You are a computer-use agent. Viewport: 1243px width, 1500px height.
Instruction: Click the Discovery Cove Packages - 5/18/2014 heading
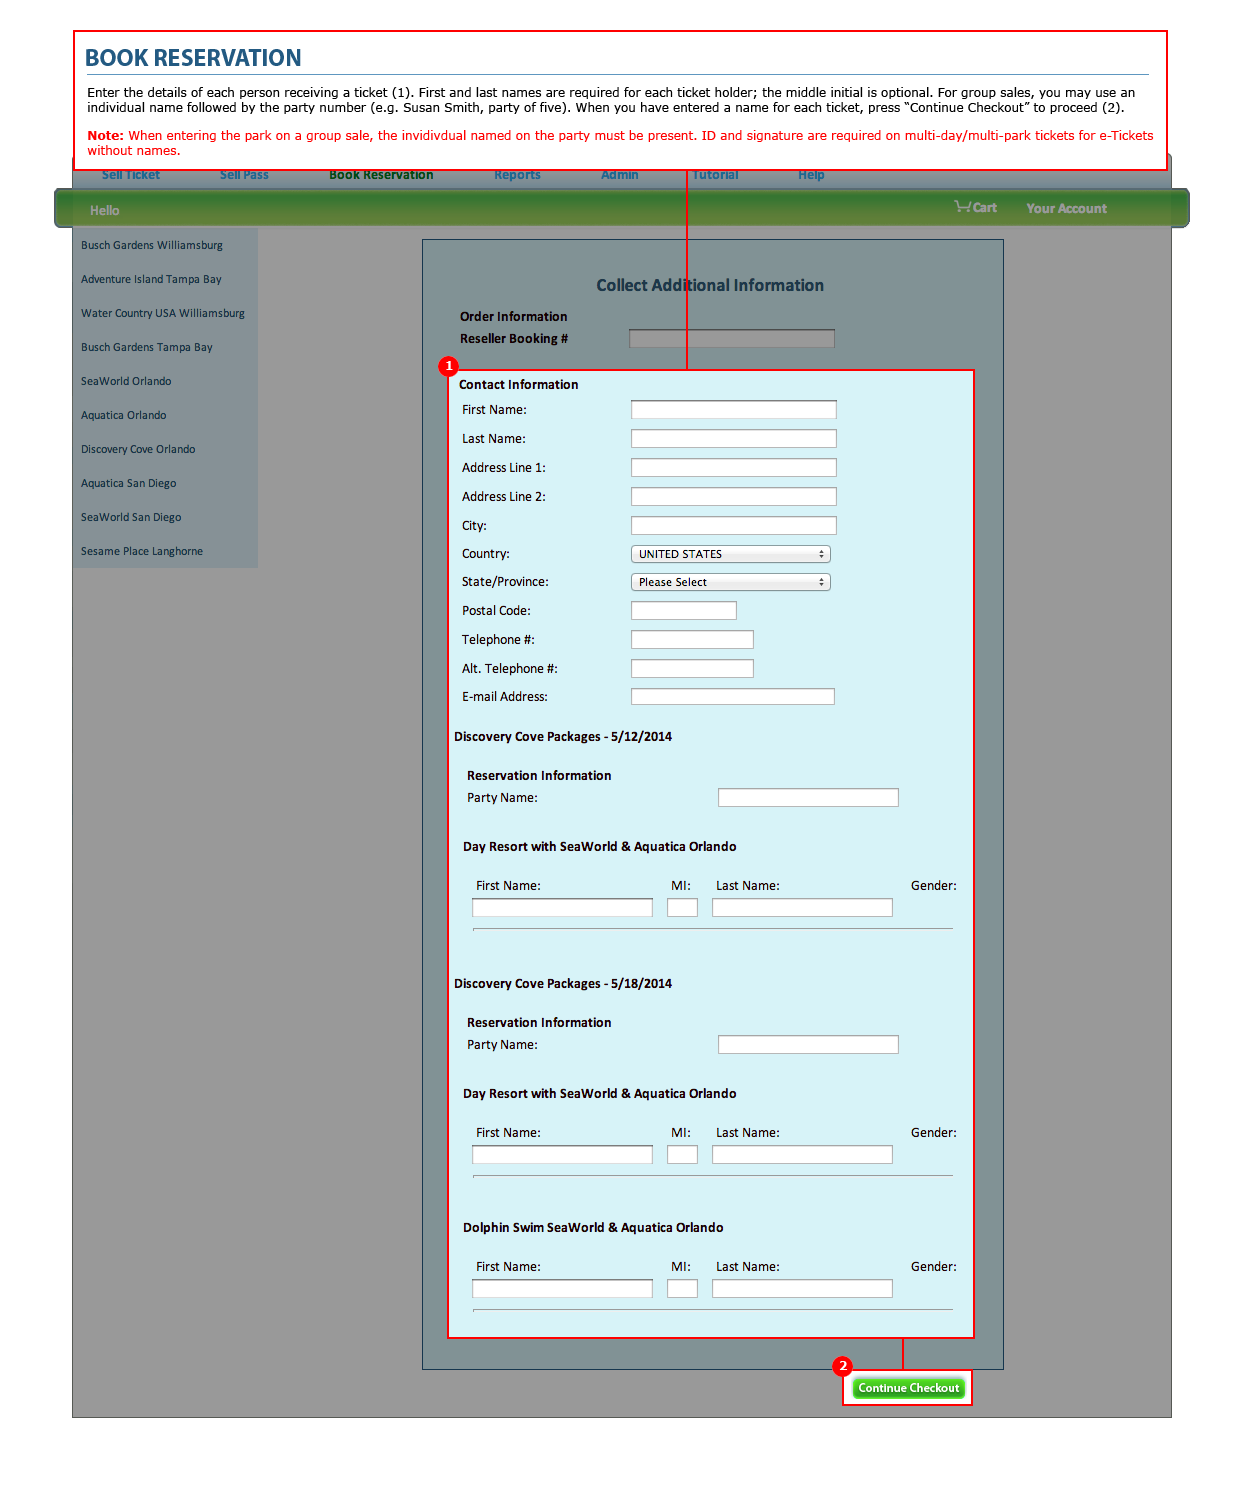point(563,984)
